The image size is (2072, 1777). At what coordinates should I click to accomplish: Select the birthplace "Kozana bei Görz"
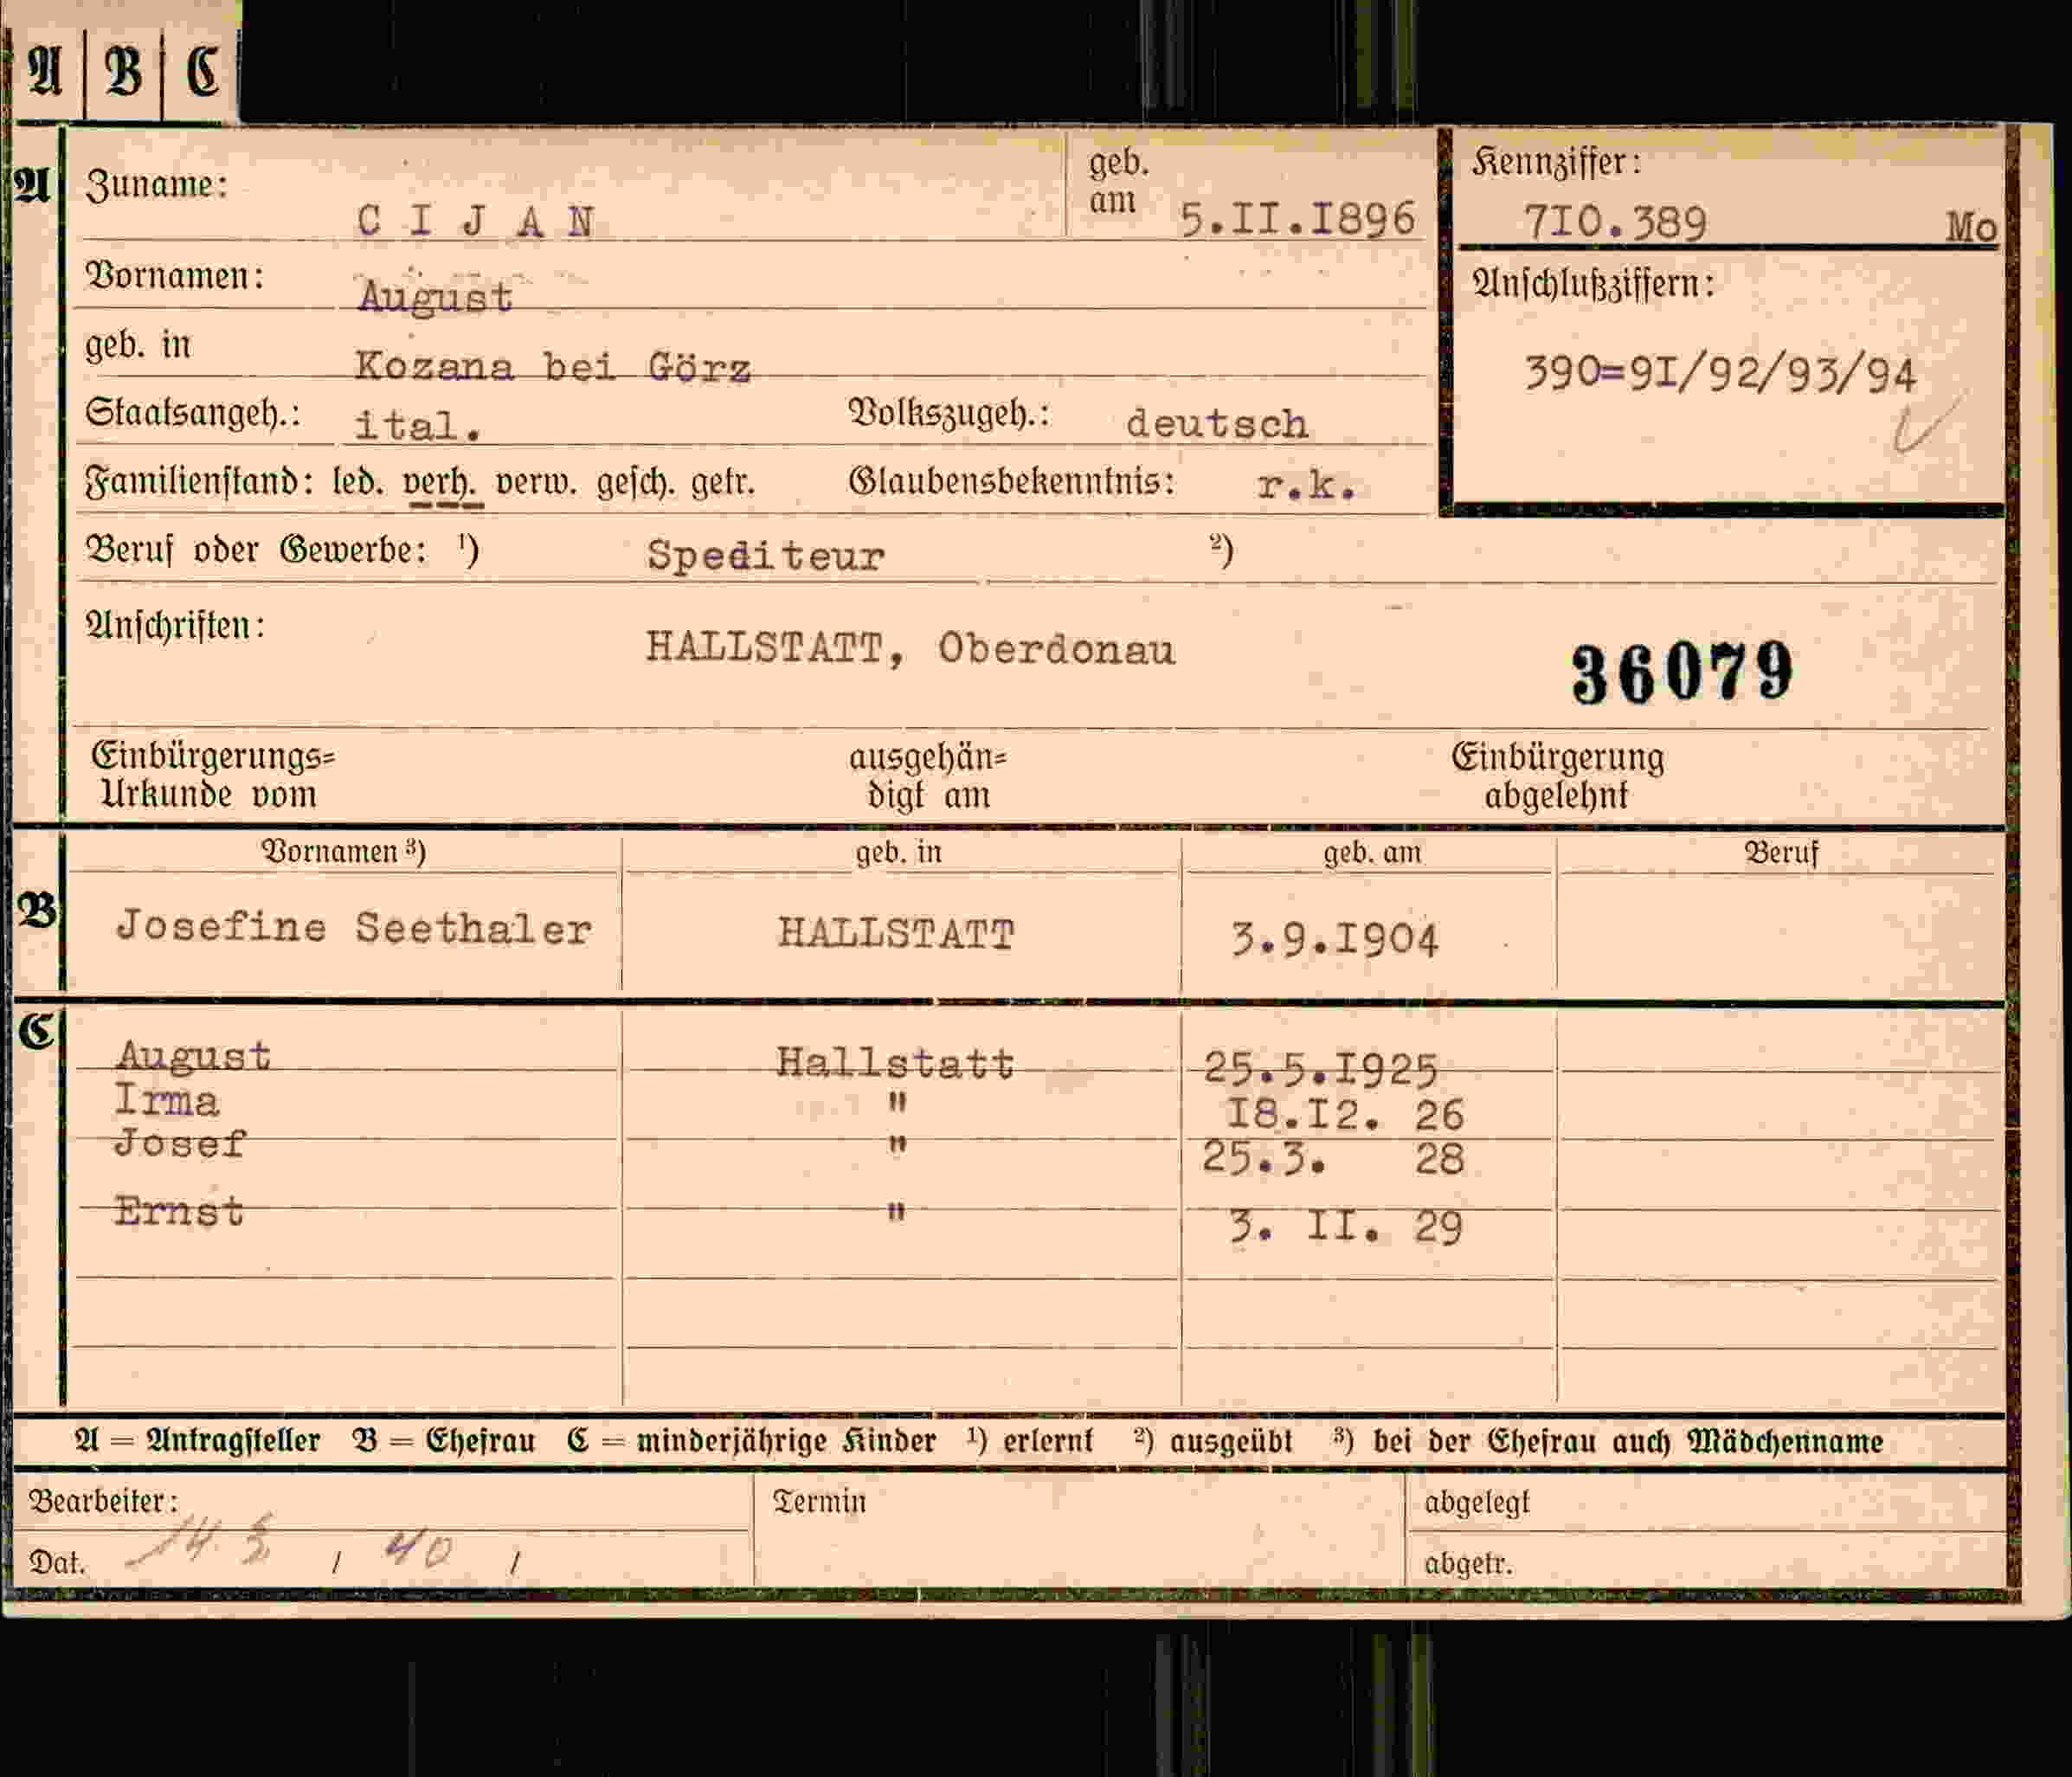tap(552, 367)
